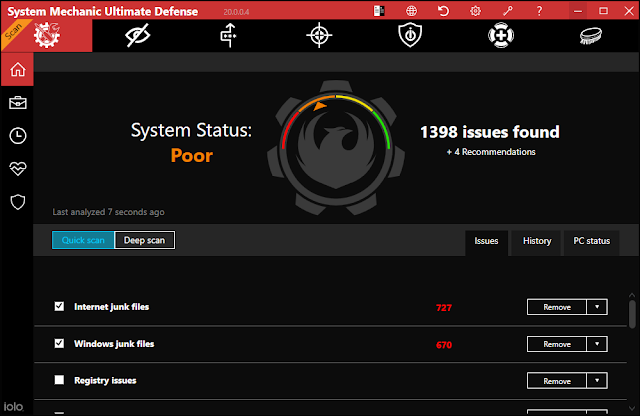
Task: Click the 'Internet junk files' label
Action: point(111,307)
